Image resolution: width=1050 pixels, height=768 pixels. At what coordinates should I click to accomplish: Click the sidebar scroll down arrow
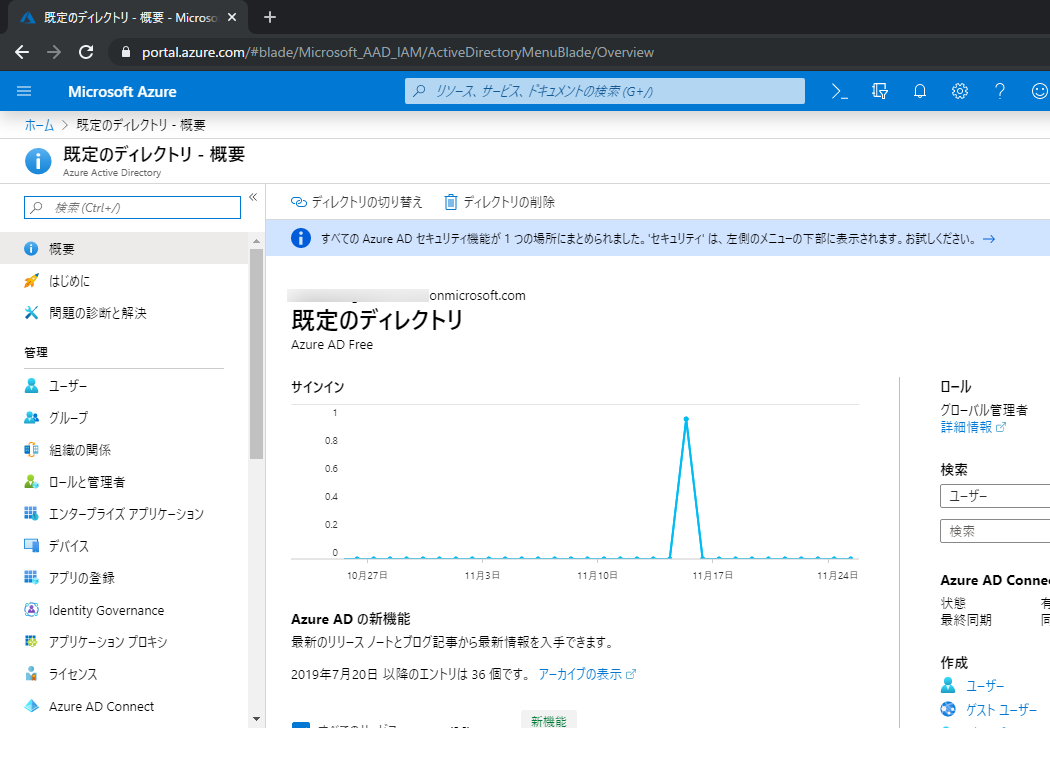[256, 719]
